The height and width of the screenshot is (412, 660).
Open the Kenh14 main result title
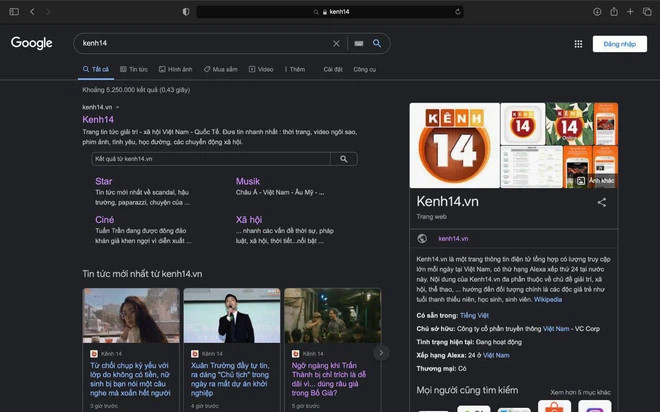98,120
